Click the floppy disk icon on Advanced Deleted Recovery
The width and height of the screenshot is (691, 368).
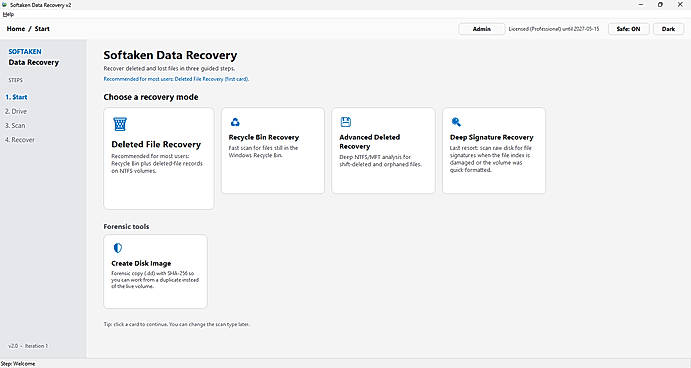click(346, 122)
